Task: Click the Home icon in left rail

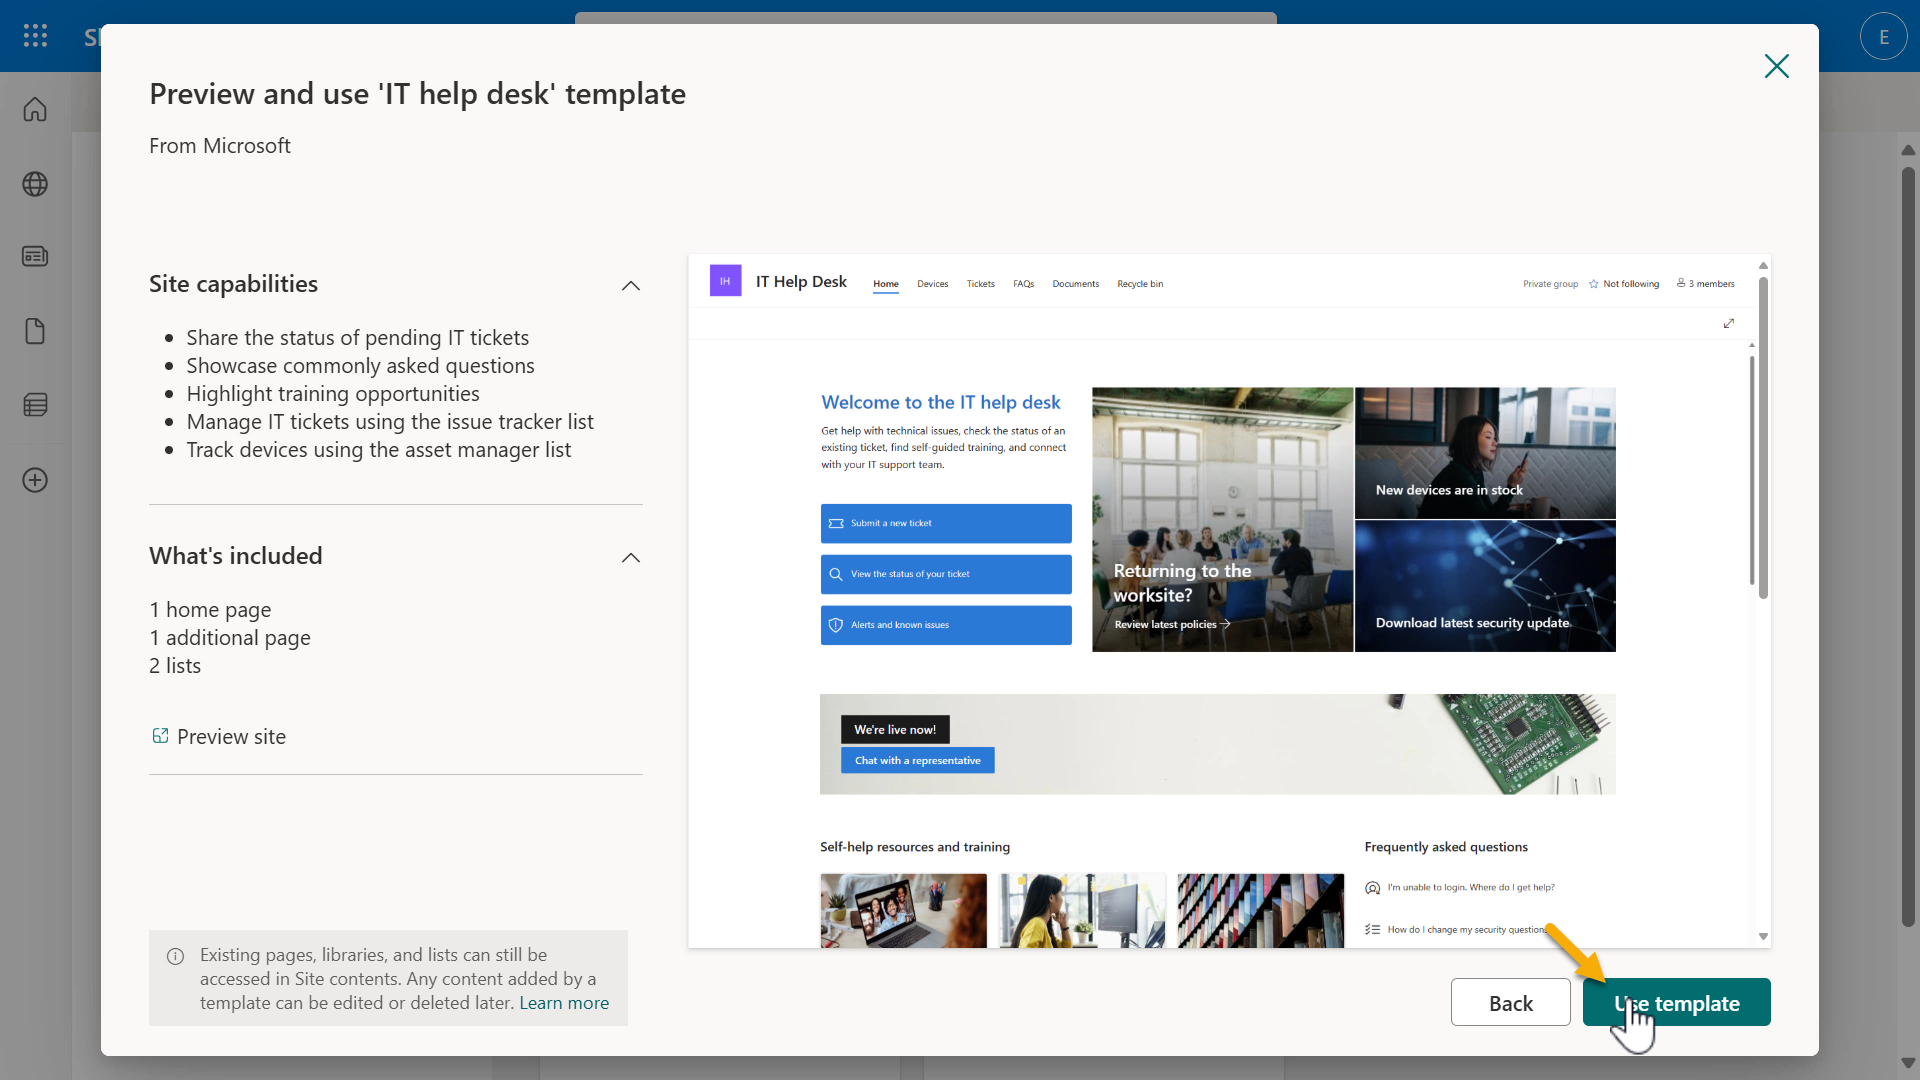Action: click(35, 109)
